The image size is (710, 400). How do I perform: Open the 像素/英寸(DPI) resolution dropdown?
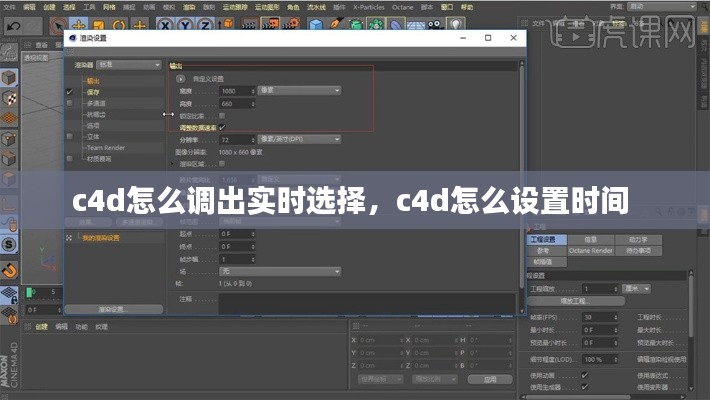pos(299,139)
